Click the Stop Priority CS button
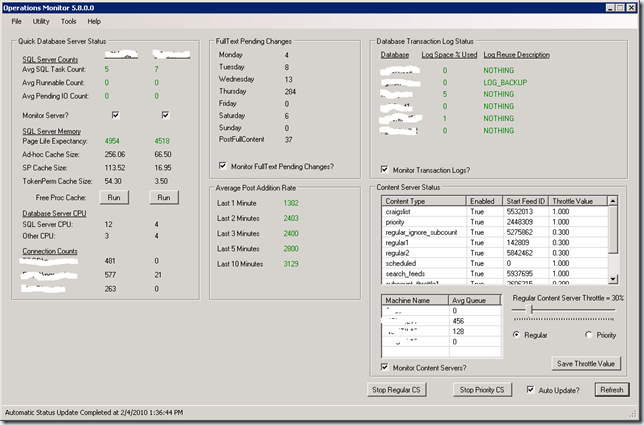 click(x=482, y=390)
